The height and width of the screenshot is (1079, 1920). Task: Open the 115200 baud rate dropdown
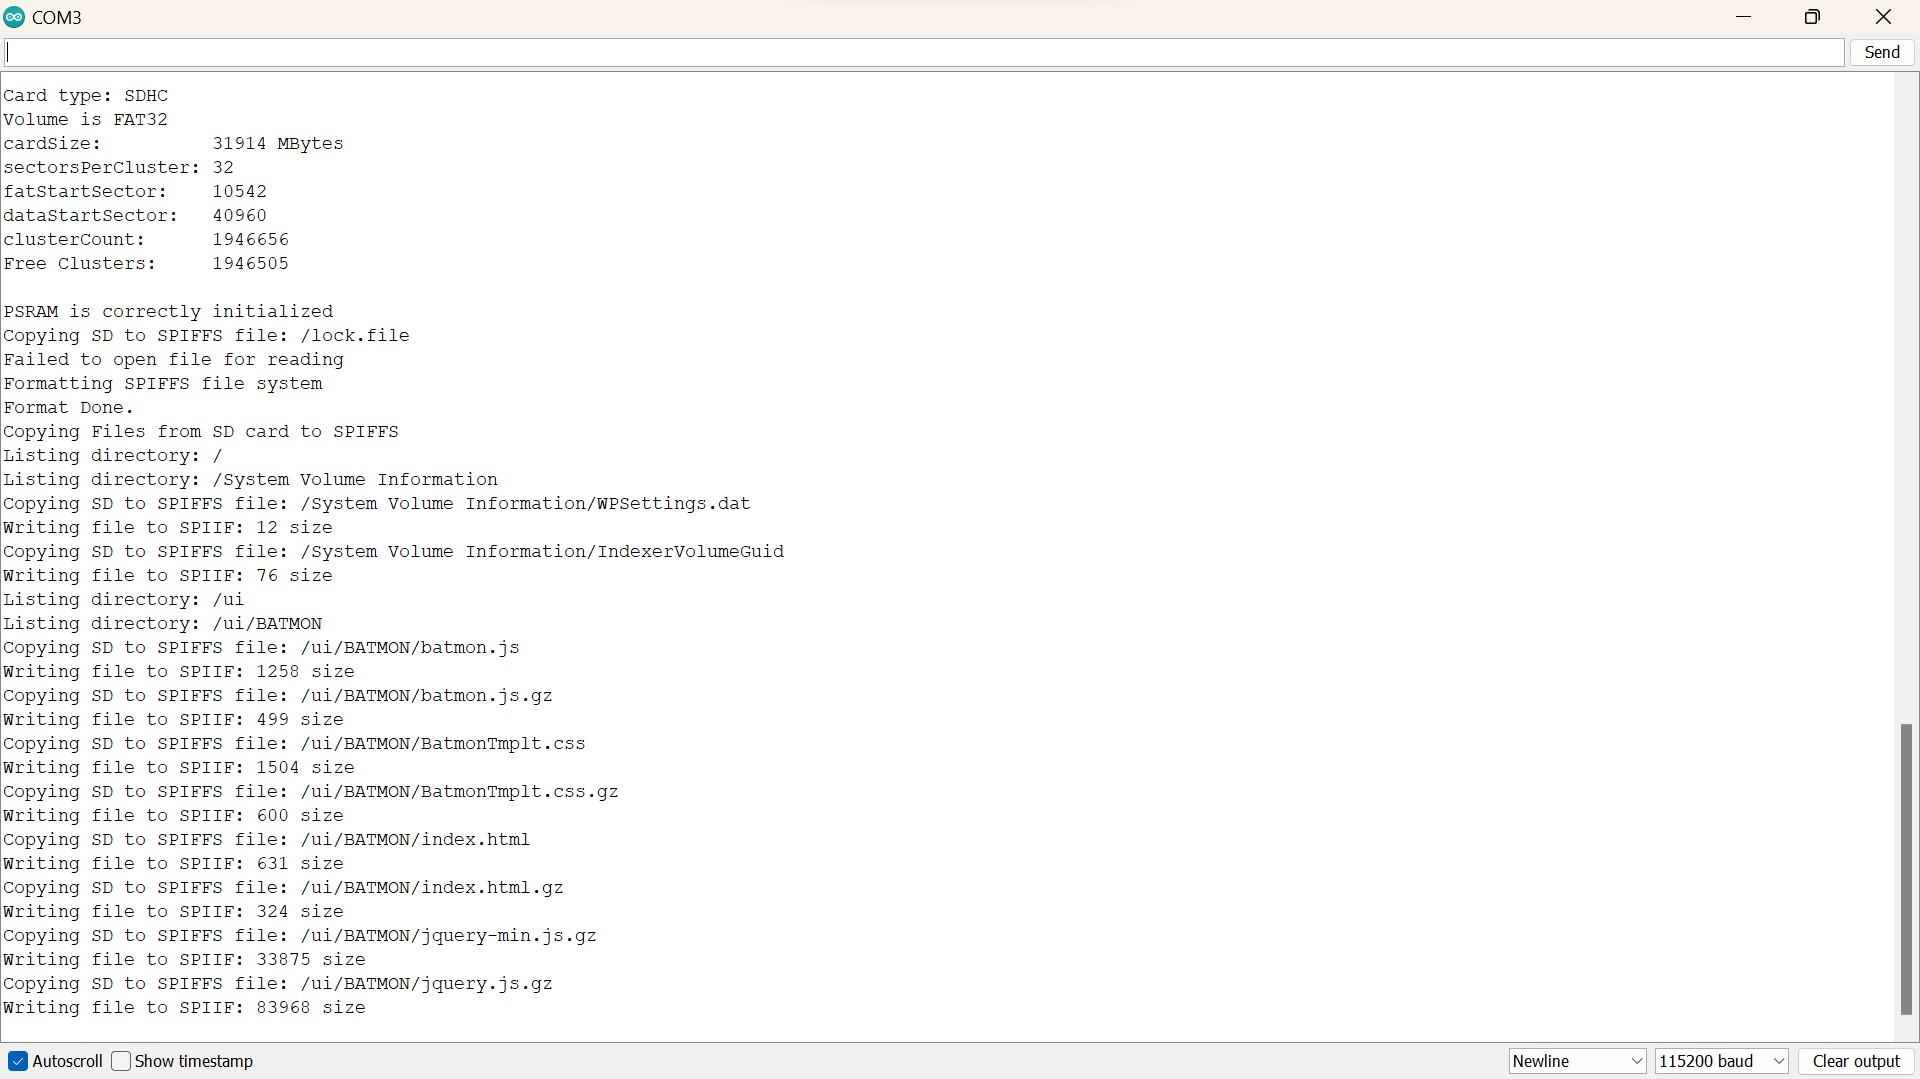(1722, 1061)
